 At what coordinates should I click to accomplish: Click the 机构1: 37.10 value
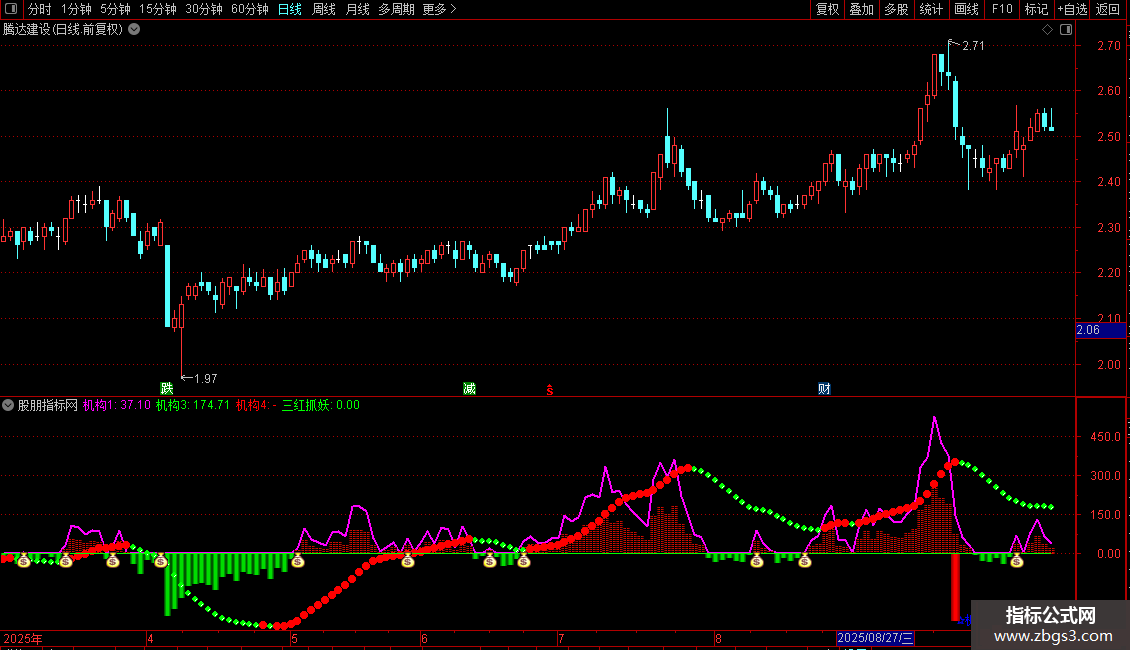[x=117, y=405]
